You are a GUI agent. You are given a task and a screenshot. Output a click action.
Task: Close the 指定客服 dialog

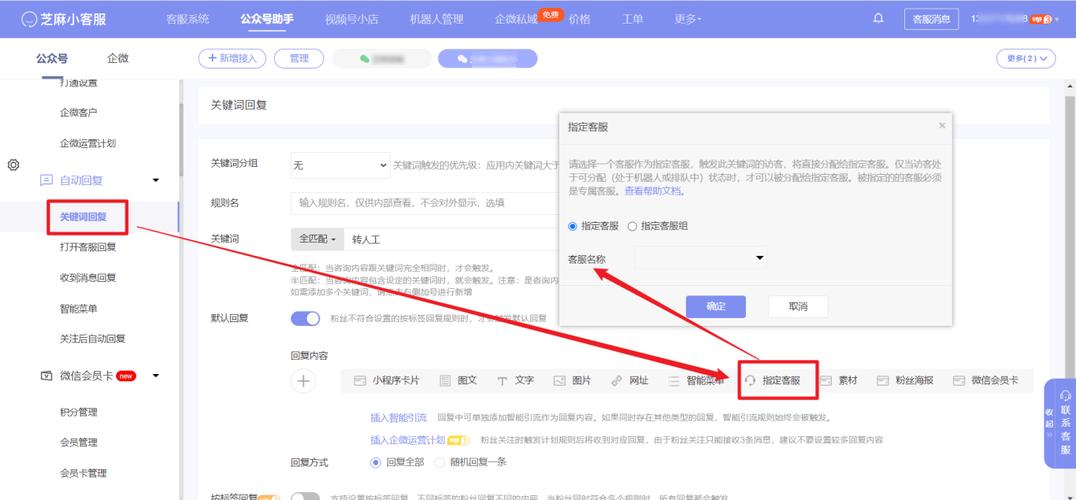(x=942, y=126)
